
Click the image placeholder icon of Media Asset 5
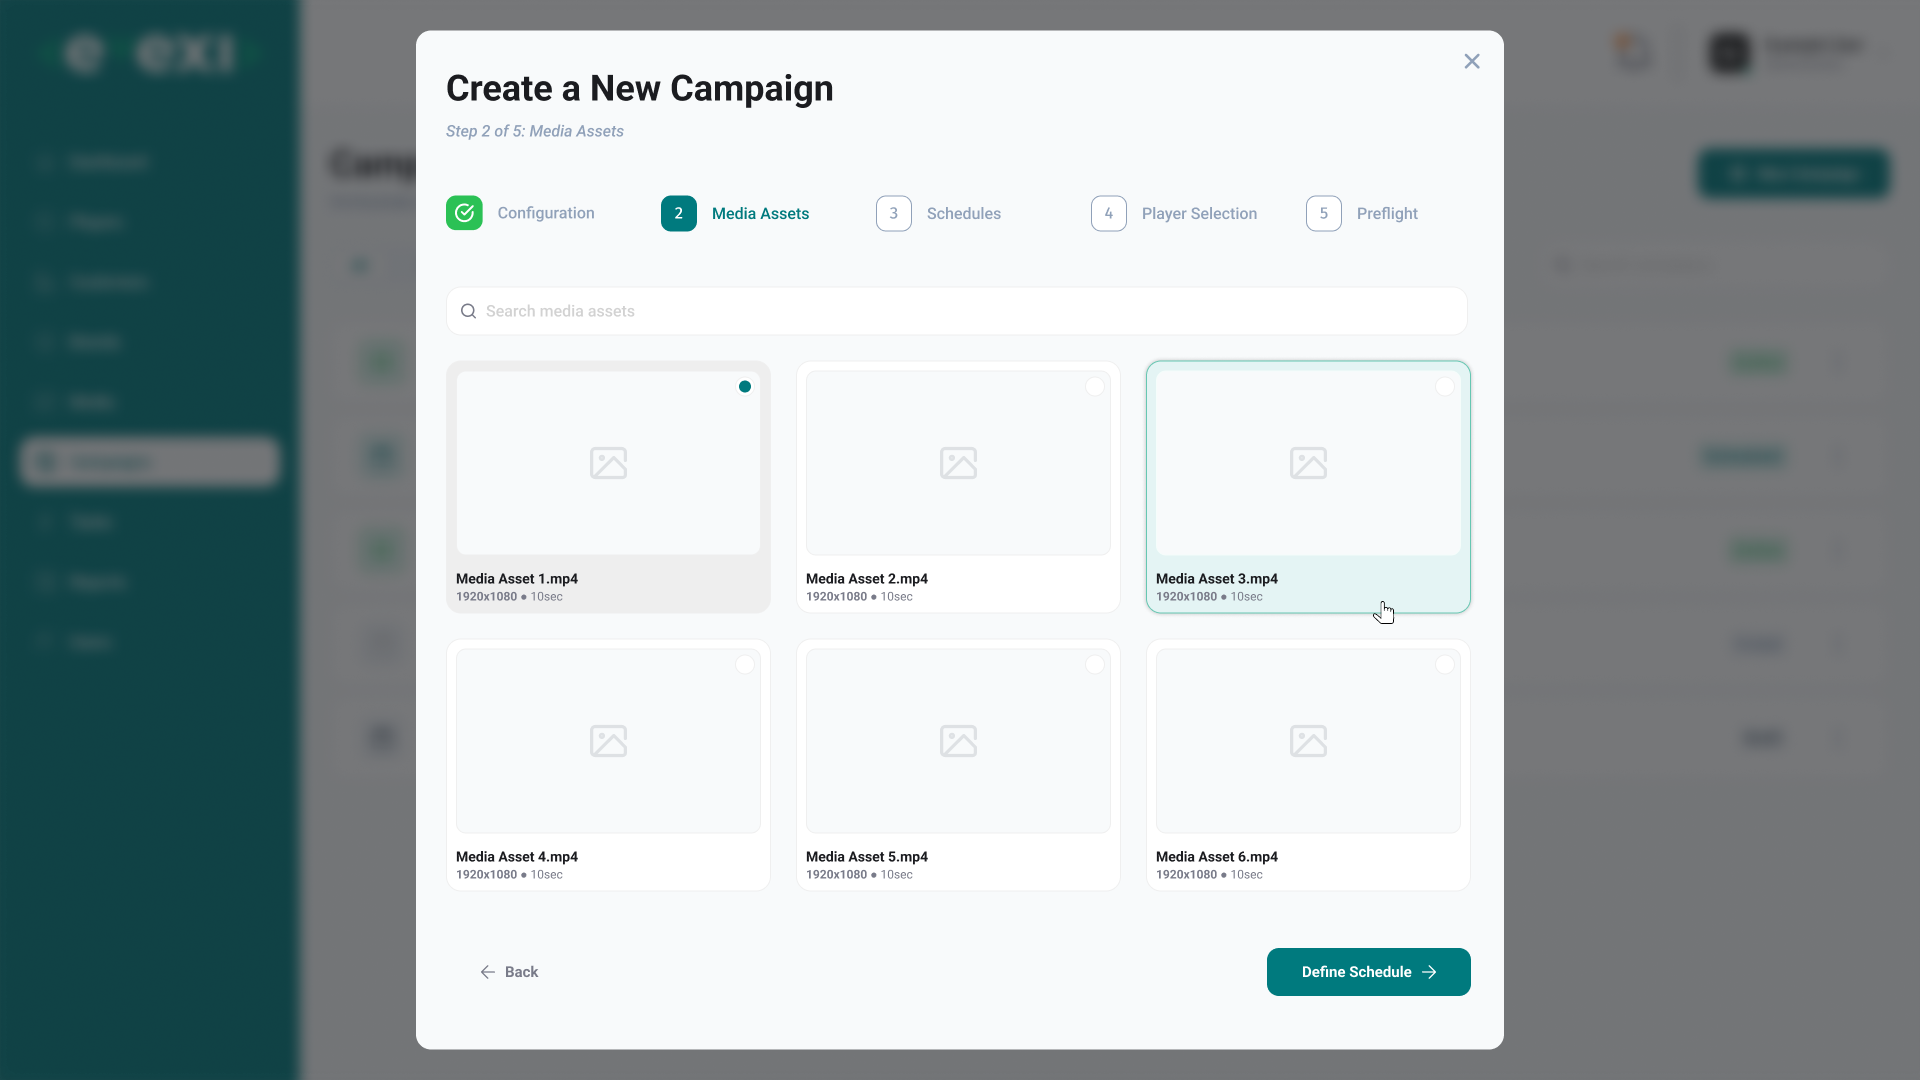(x=958, y=741)
